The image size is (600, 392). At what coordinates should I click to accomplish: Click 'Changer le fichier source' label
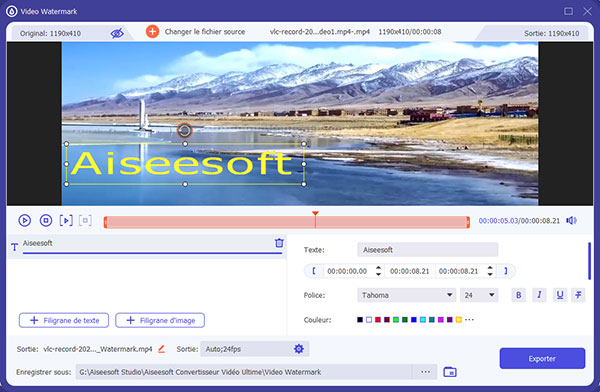pos(205,32)
